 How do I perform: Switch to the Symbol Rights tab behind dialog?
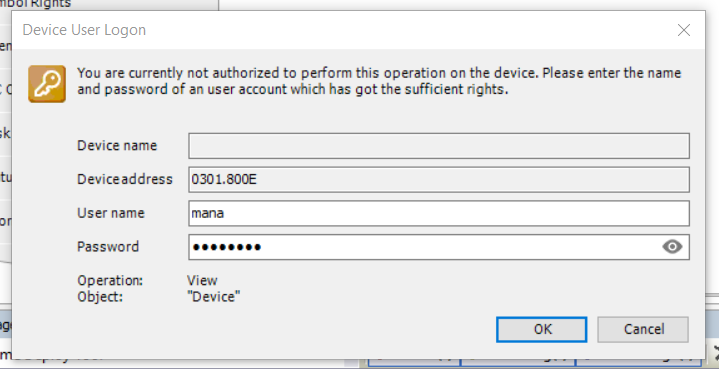(x=35, y=4)
